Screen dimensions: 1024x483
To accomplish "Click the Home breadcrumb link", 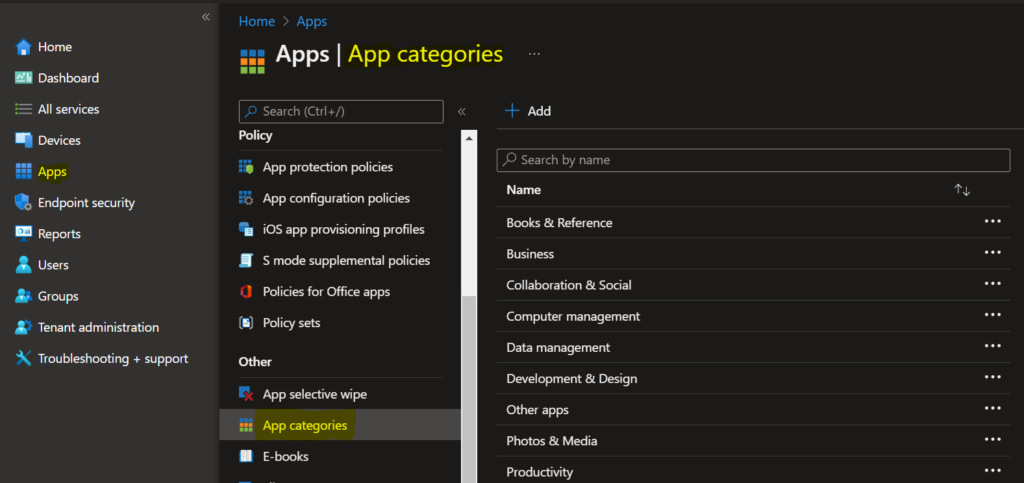I will pyautogui.click(x=257, y=22).
